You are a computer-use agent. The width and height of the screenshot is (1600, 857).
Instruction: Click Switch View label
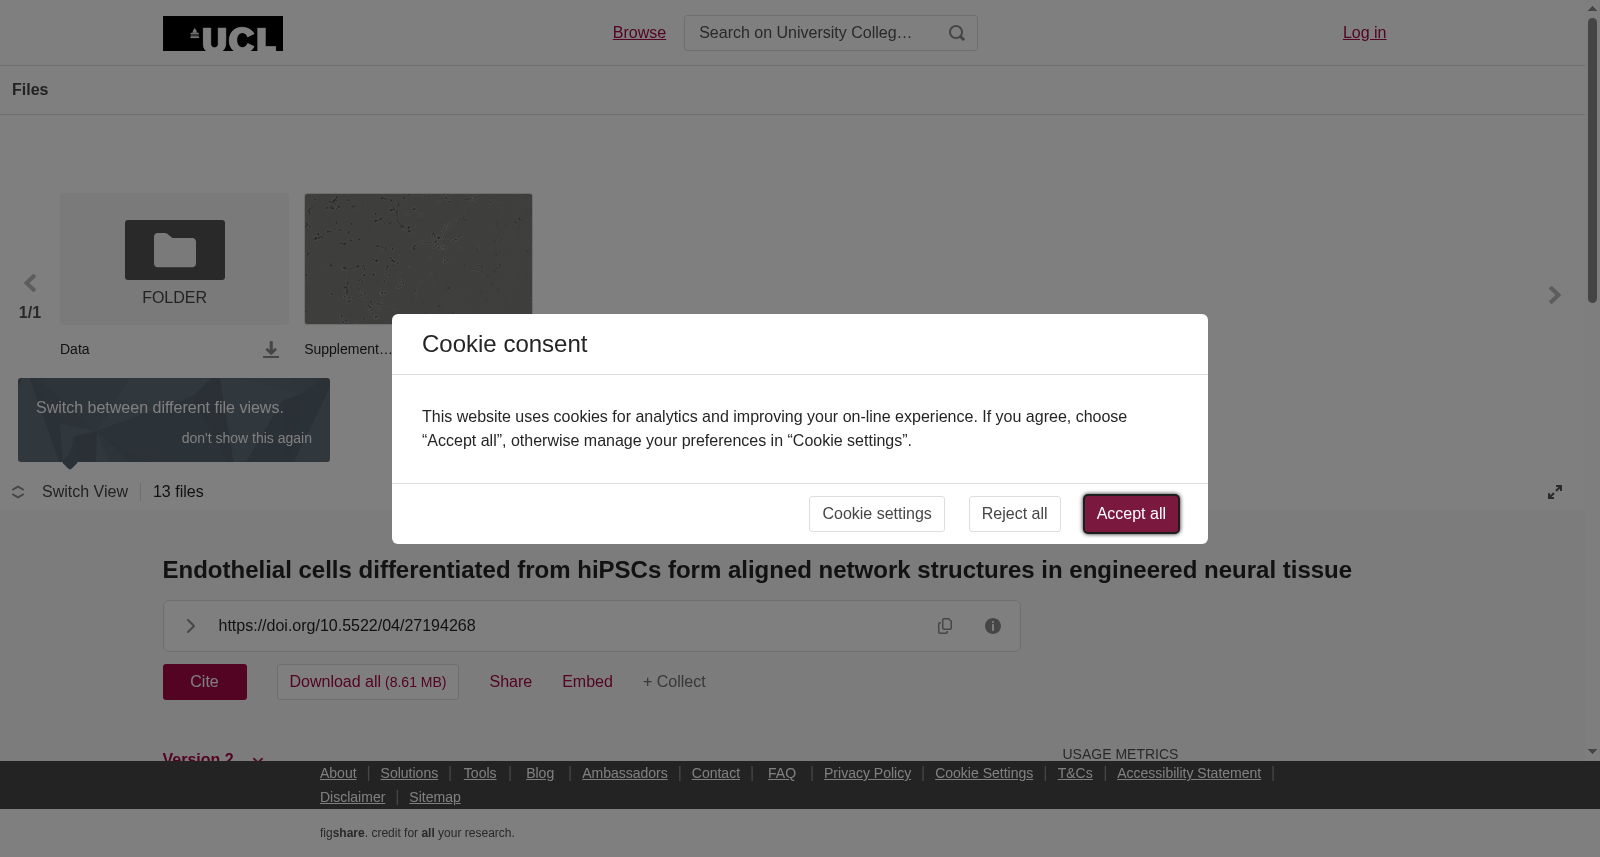point(85,492)
